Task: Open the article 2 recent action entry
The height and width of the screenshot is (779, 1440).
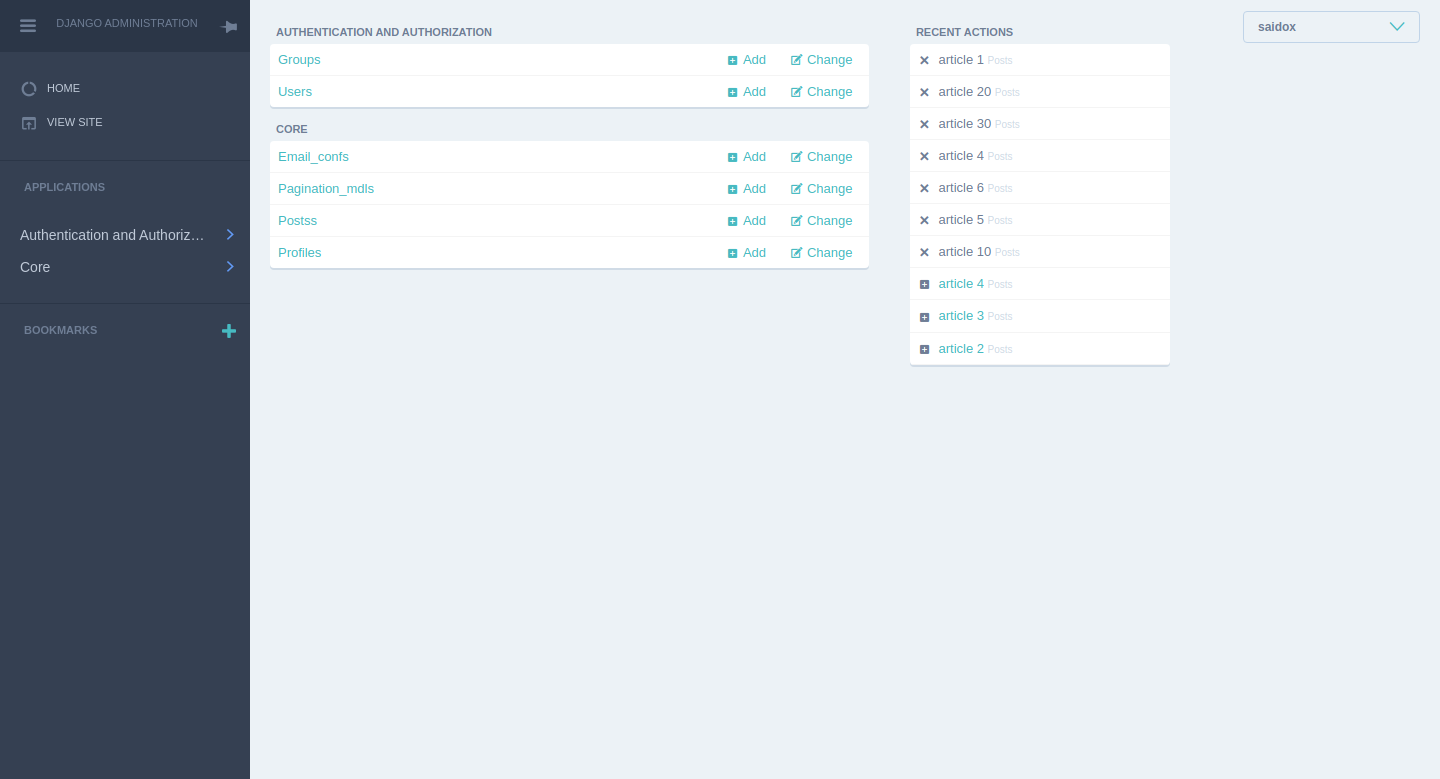Action: [961, 348]
